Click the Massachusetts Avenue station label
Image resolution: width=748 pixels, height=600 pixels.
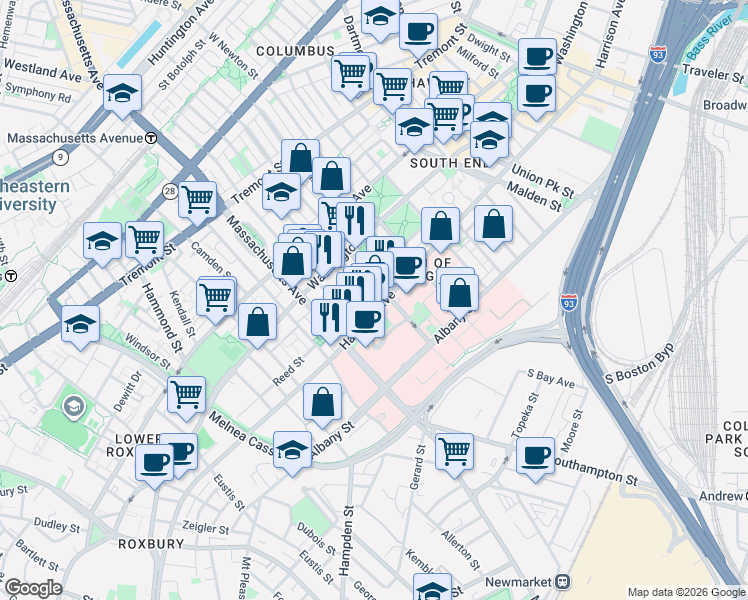[75, 138]
